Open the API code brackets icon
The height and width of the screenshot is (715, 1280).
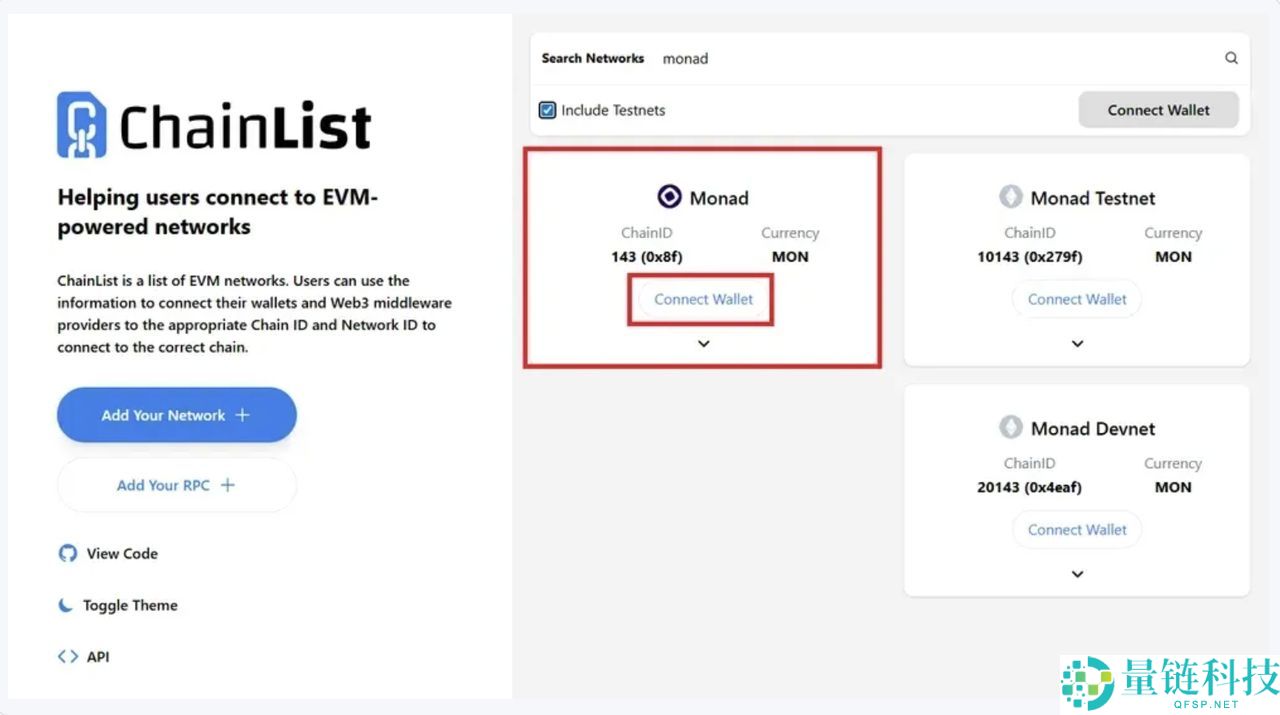coord(66,656)
